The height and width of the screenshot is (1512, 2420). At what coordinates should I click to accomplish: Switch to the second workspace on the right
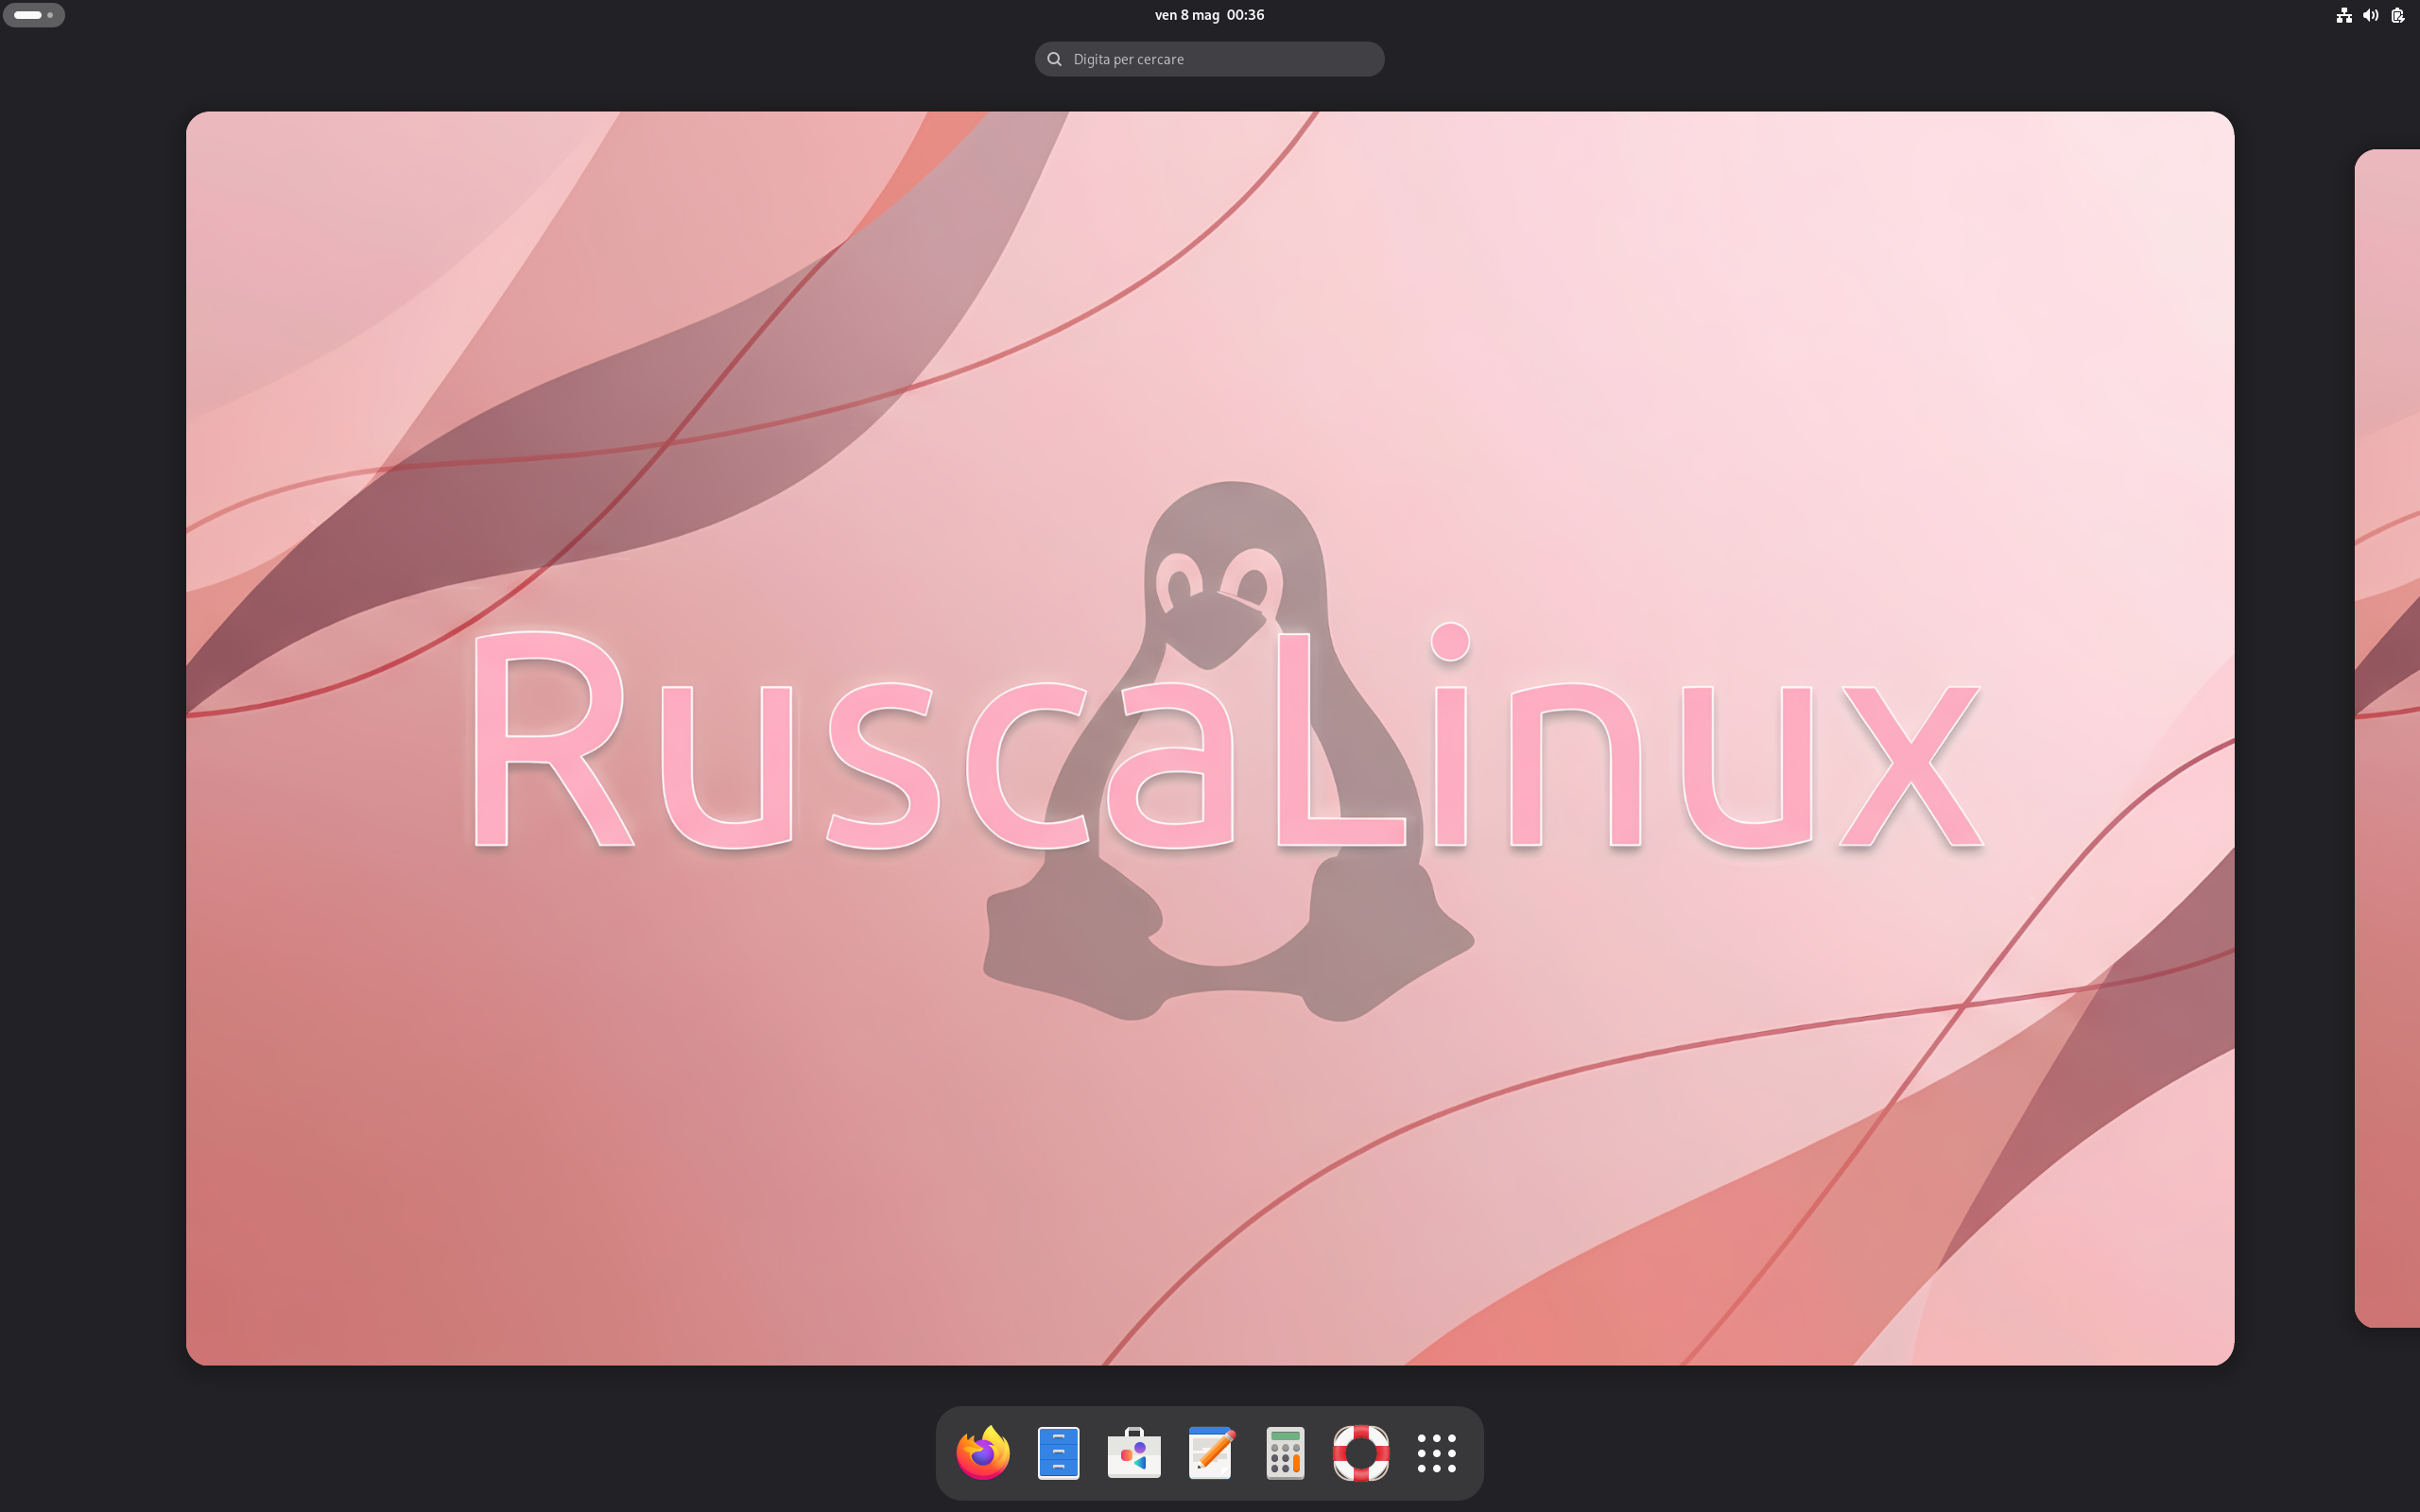click(2388, 738)
